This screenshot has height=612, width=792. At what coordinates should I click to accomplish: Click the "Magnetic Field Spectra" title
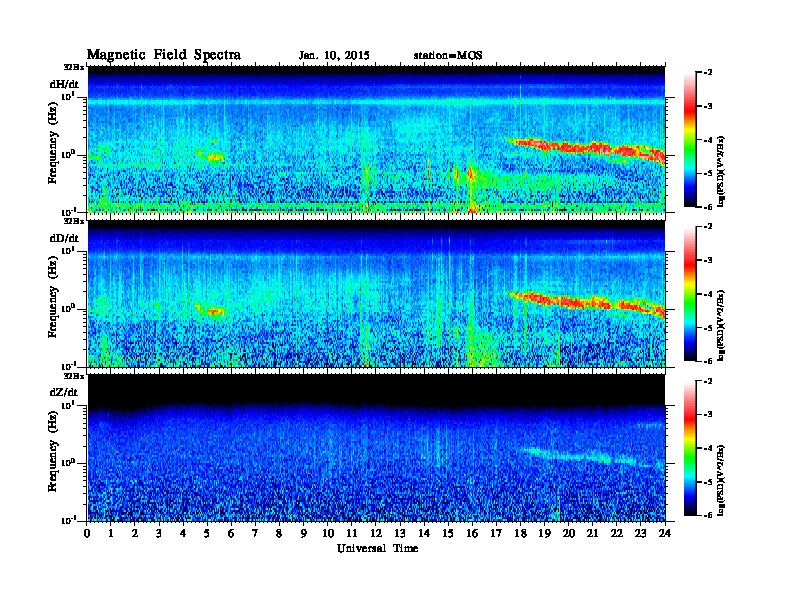coord(164,55)
